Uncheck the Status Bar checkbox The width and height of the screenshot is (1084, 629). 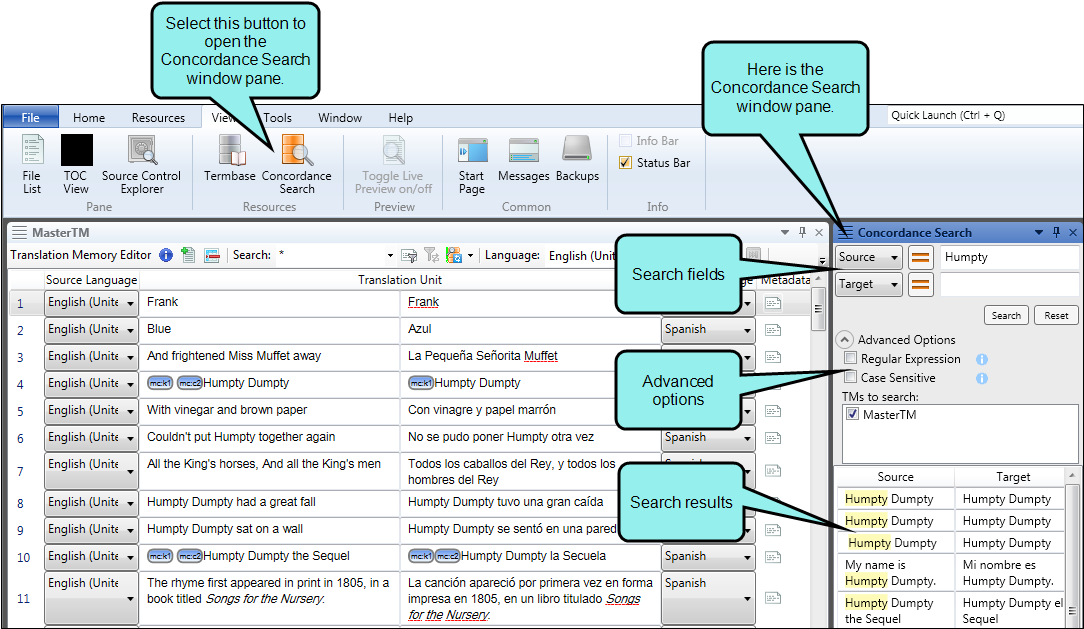[626, 163]
